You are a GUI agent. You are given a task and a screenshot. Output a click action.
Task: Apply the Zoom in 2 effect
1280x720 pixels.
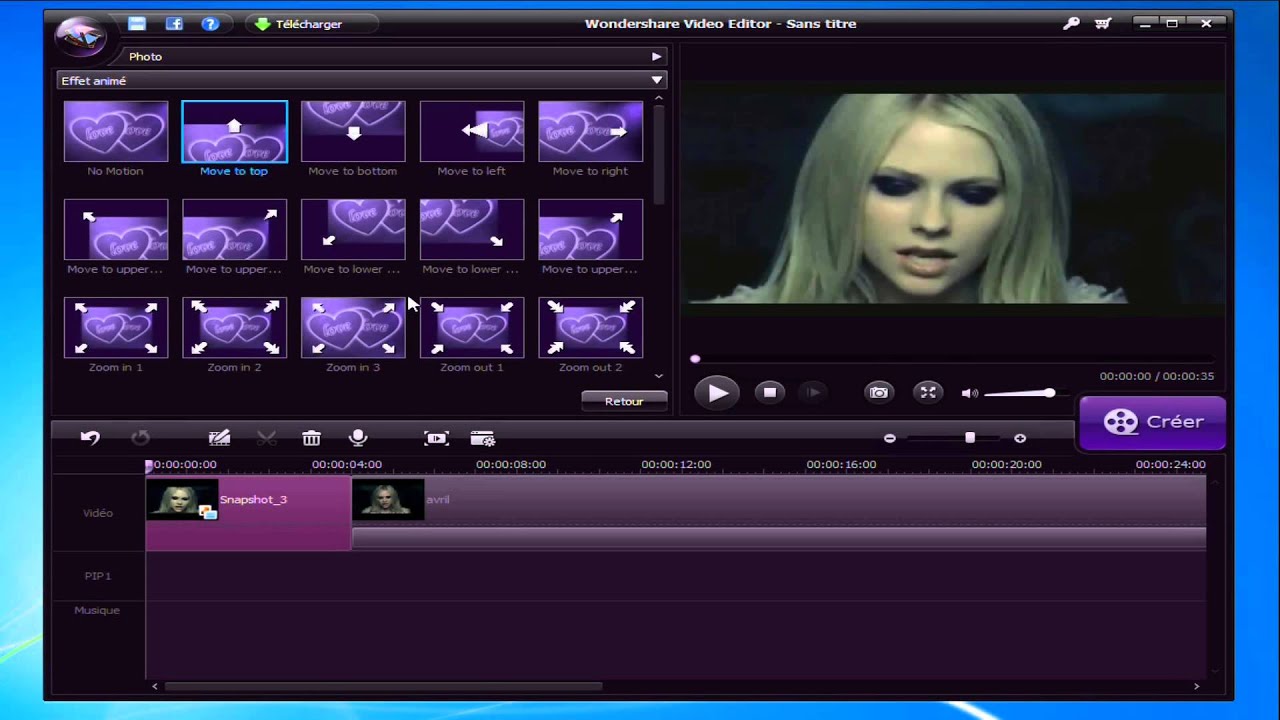234,327
